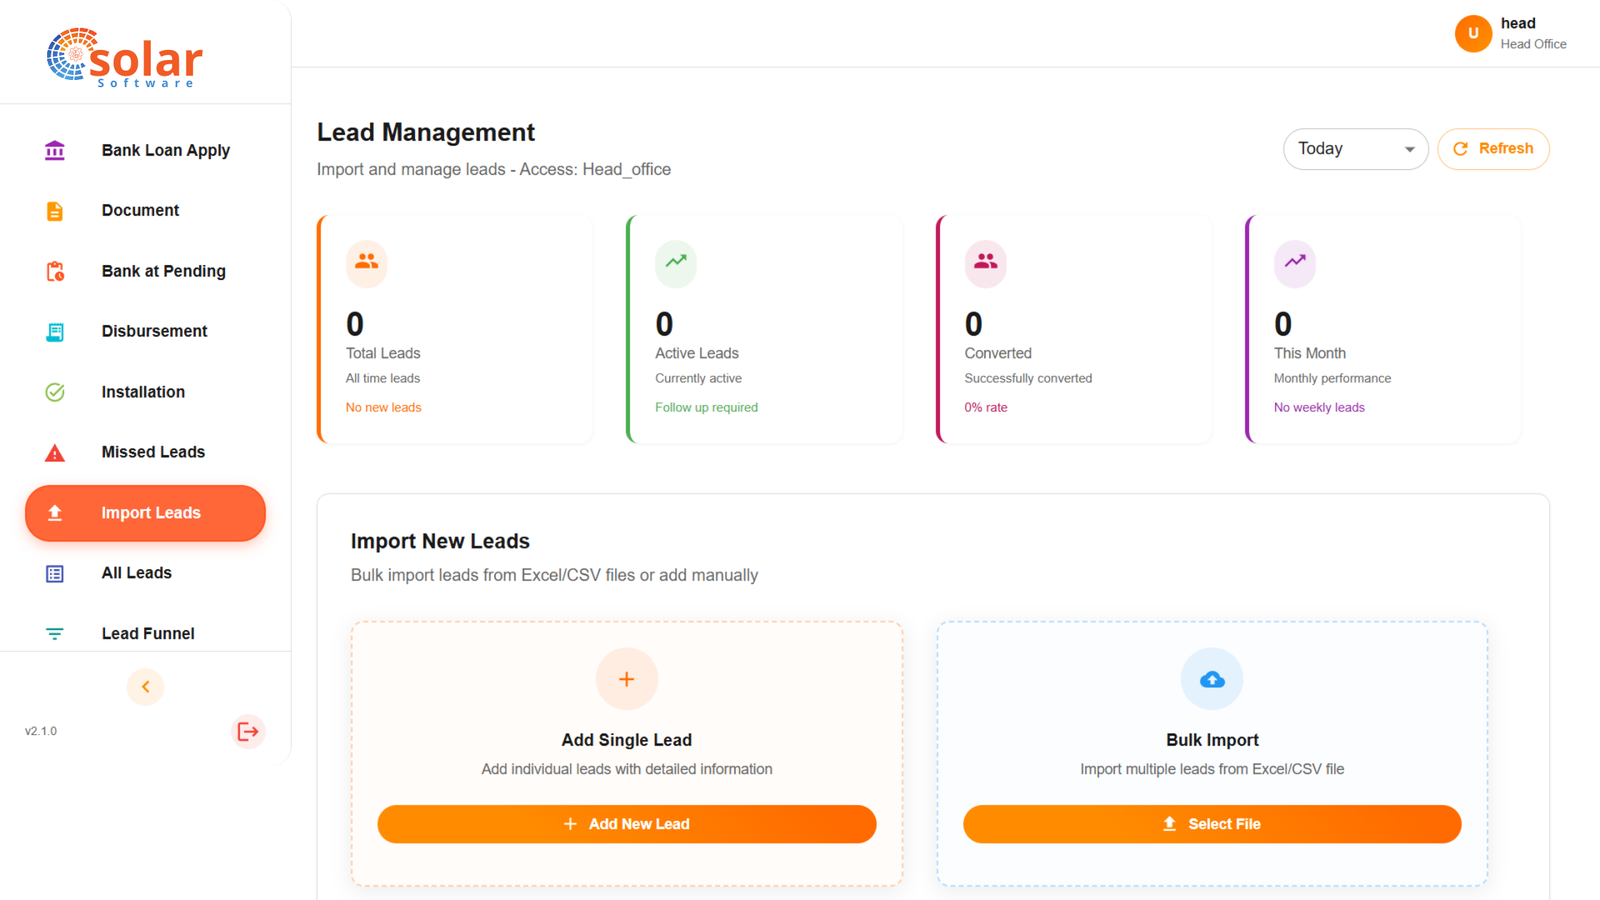Open the Lead Funnel filter icon
1600x900 pixels.
point(54,633)
